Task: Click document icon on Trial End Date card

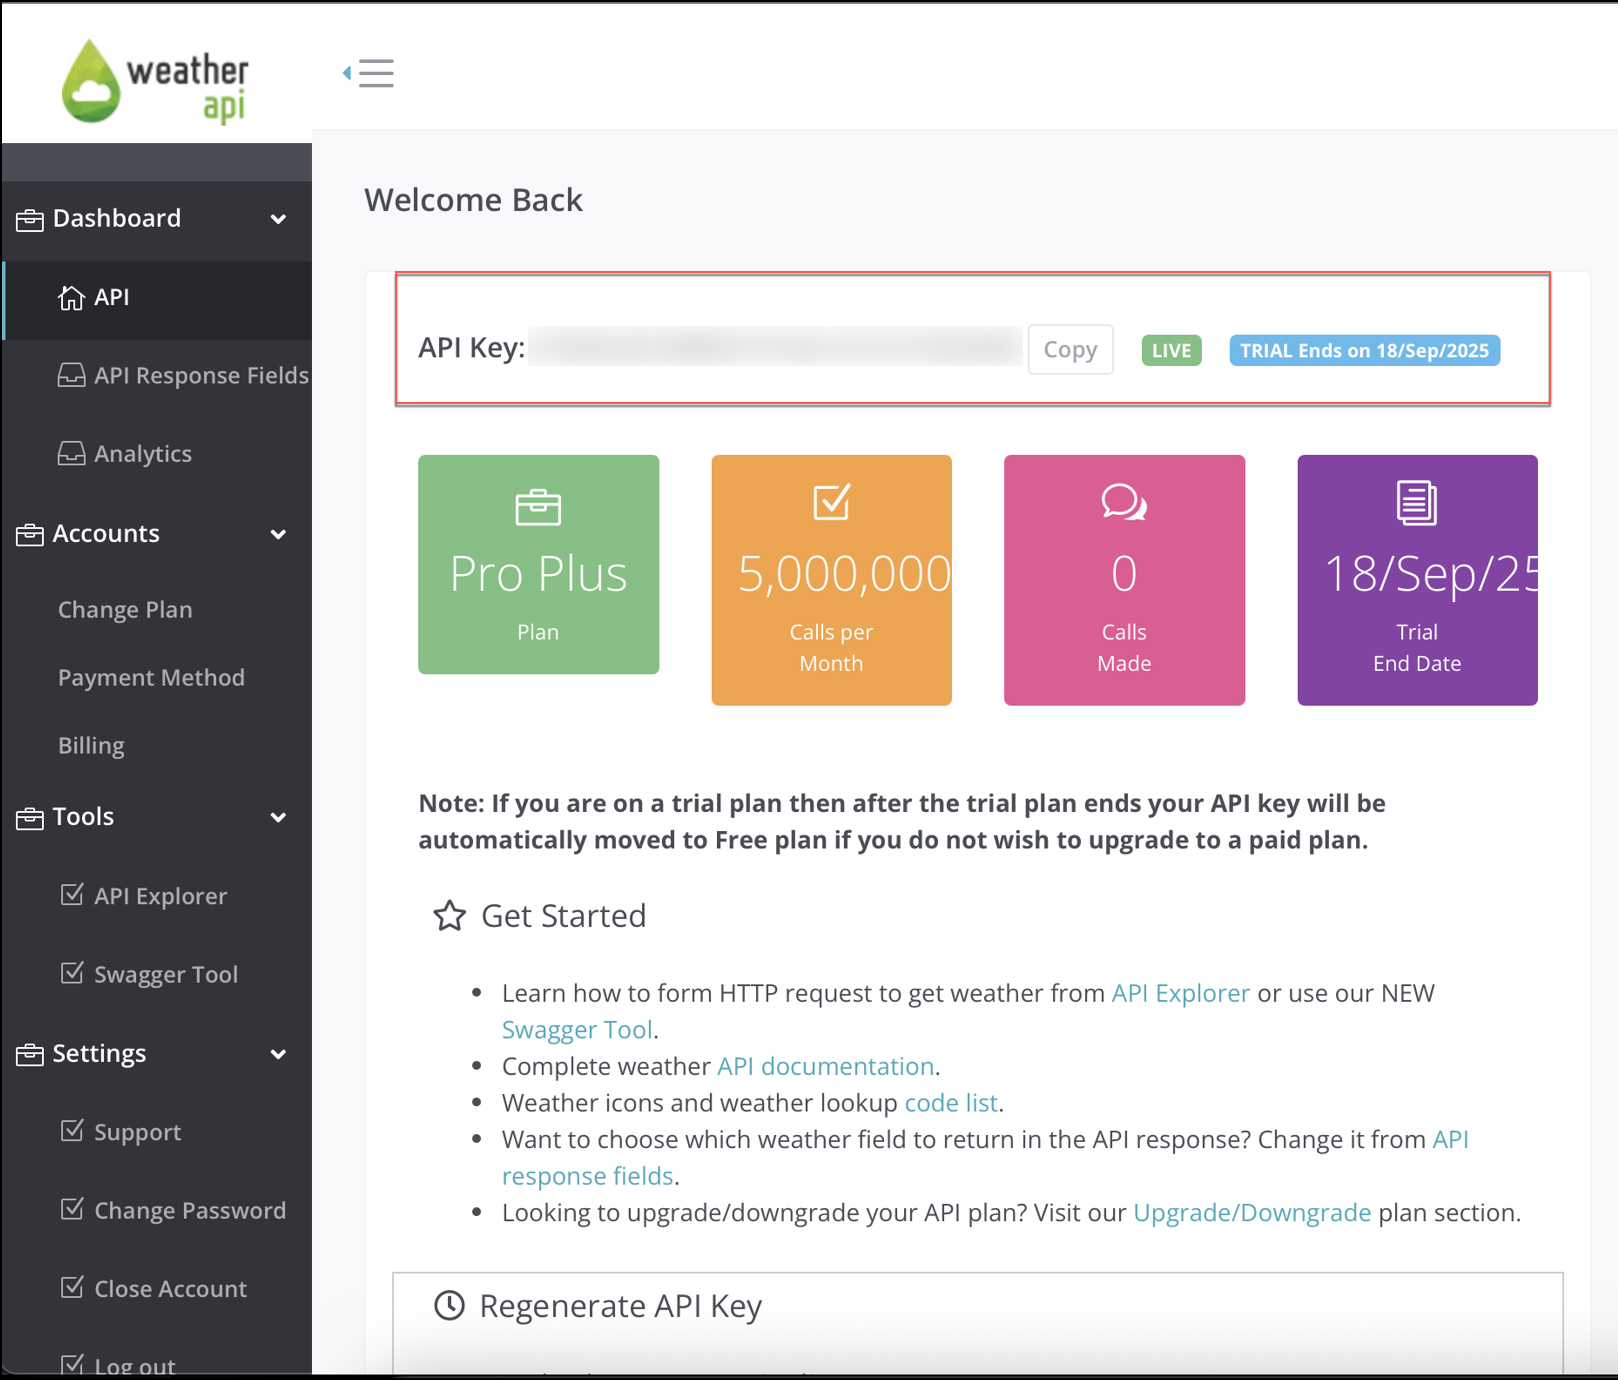Action: click(x=1417, y=503)
